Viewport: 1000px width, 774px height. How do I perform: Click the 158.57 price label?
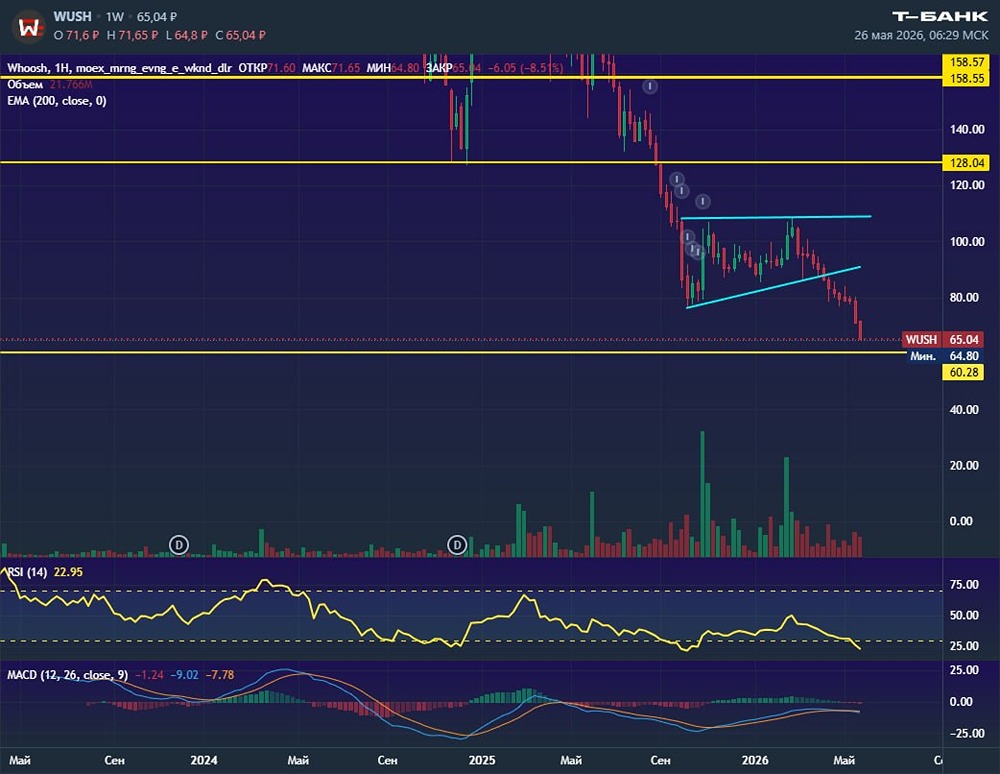click(967, 62)
